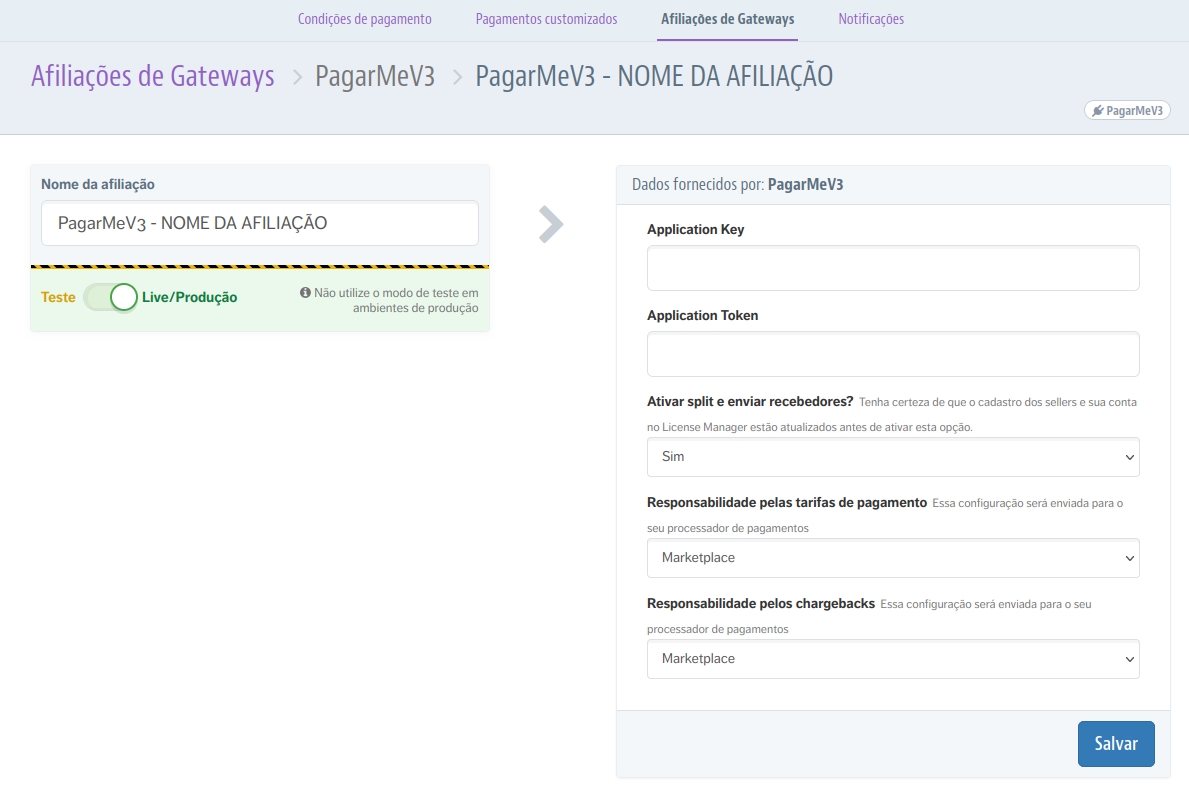Screen dimensions: 1189x805
Task: Open the Responsabilidade pelas tarifas de pagamento dropdown
Action: (x=893, y=558)
